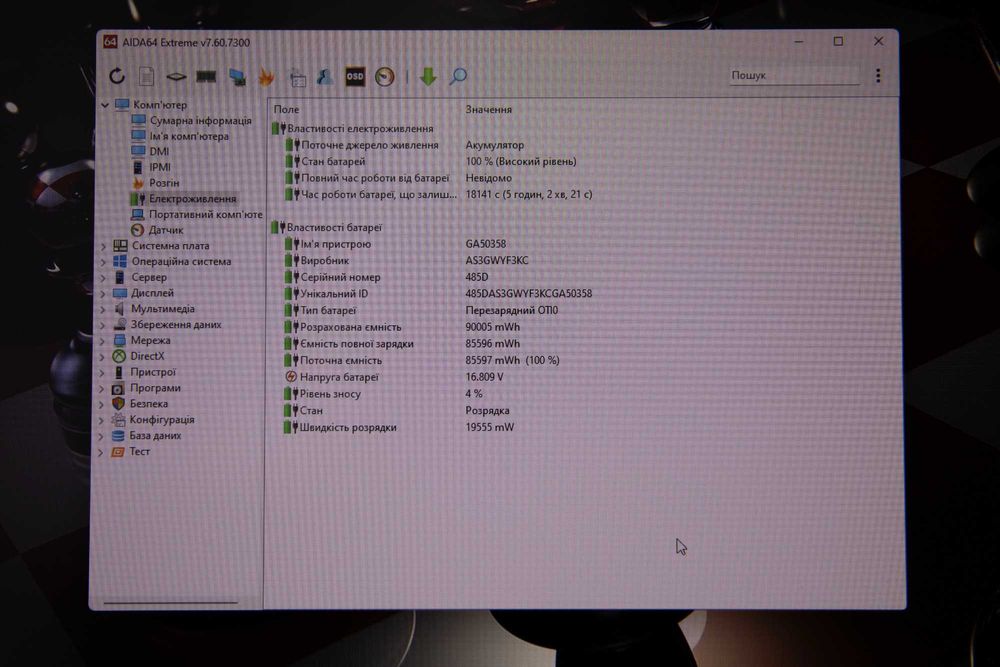Click the motherboard chip toolbar icon
The width and height of the screenshot is (1000, 667).
pyautogui.click(x=176, y=77)
